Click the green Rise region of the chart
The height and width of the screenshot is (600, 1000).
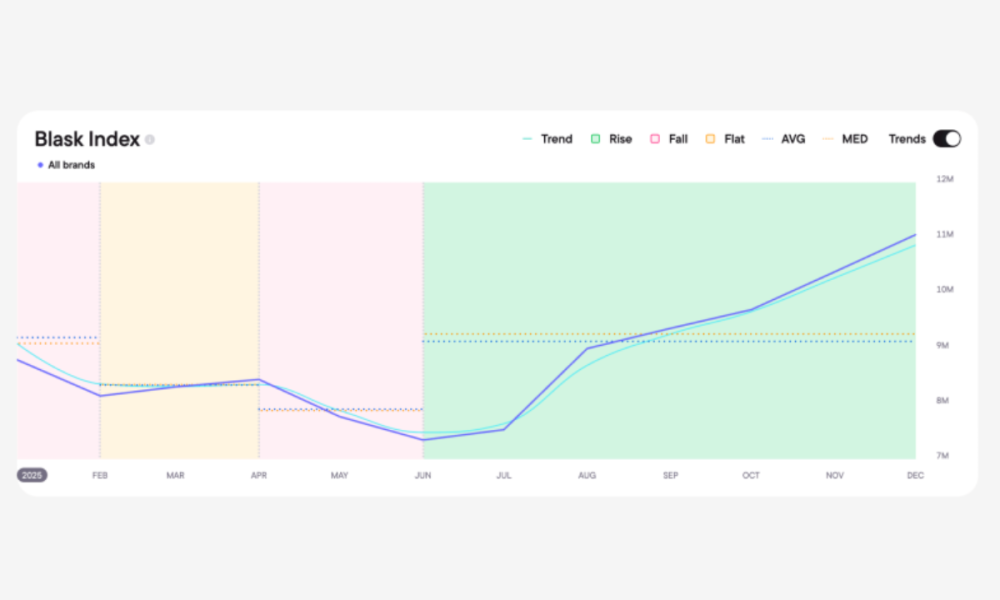[670, 240]
